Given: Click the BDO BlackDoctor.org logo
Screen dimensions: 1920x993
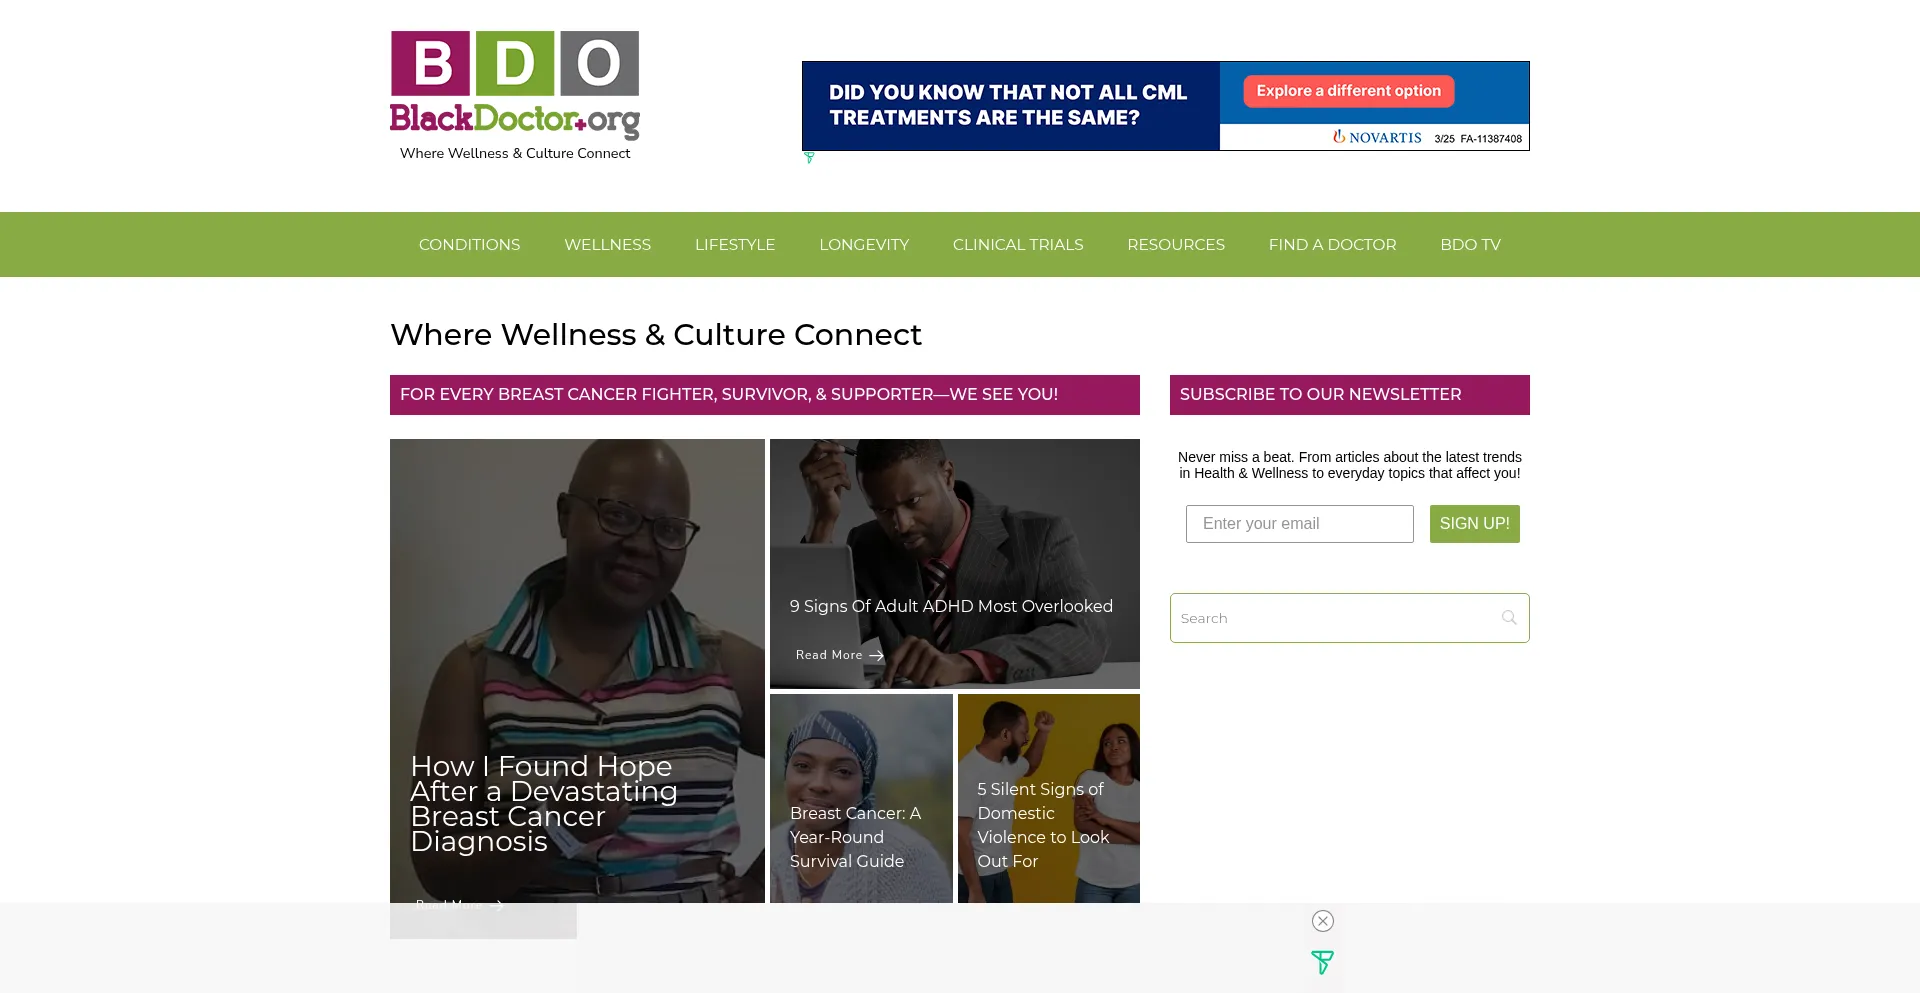Looking at the screenshot, I should 514,85.
